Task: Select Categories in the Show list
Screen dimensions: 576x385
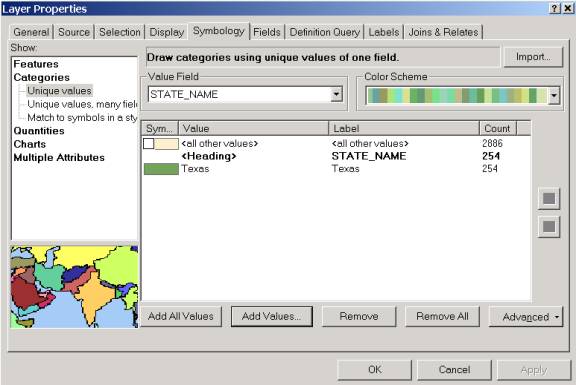Action: click(x=42, y=78)
